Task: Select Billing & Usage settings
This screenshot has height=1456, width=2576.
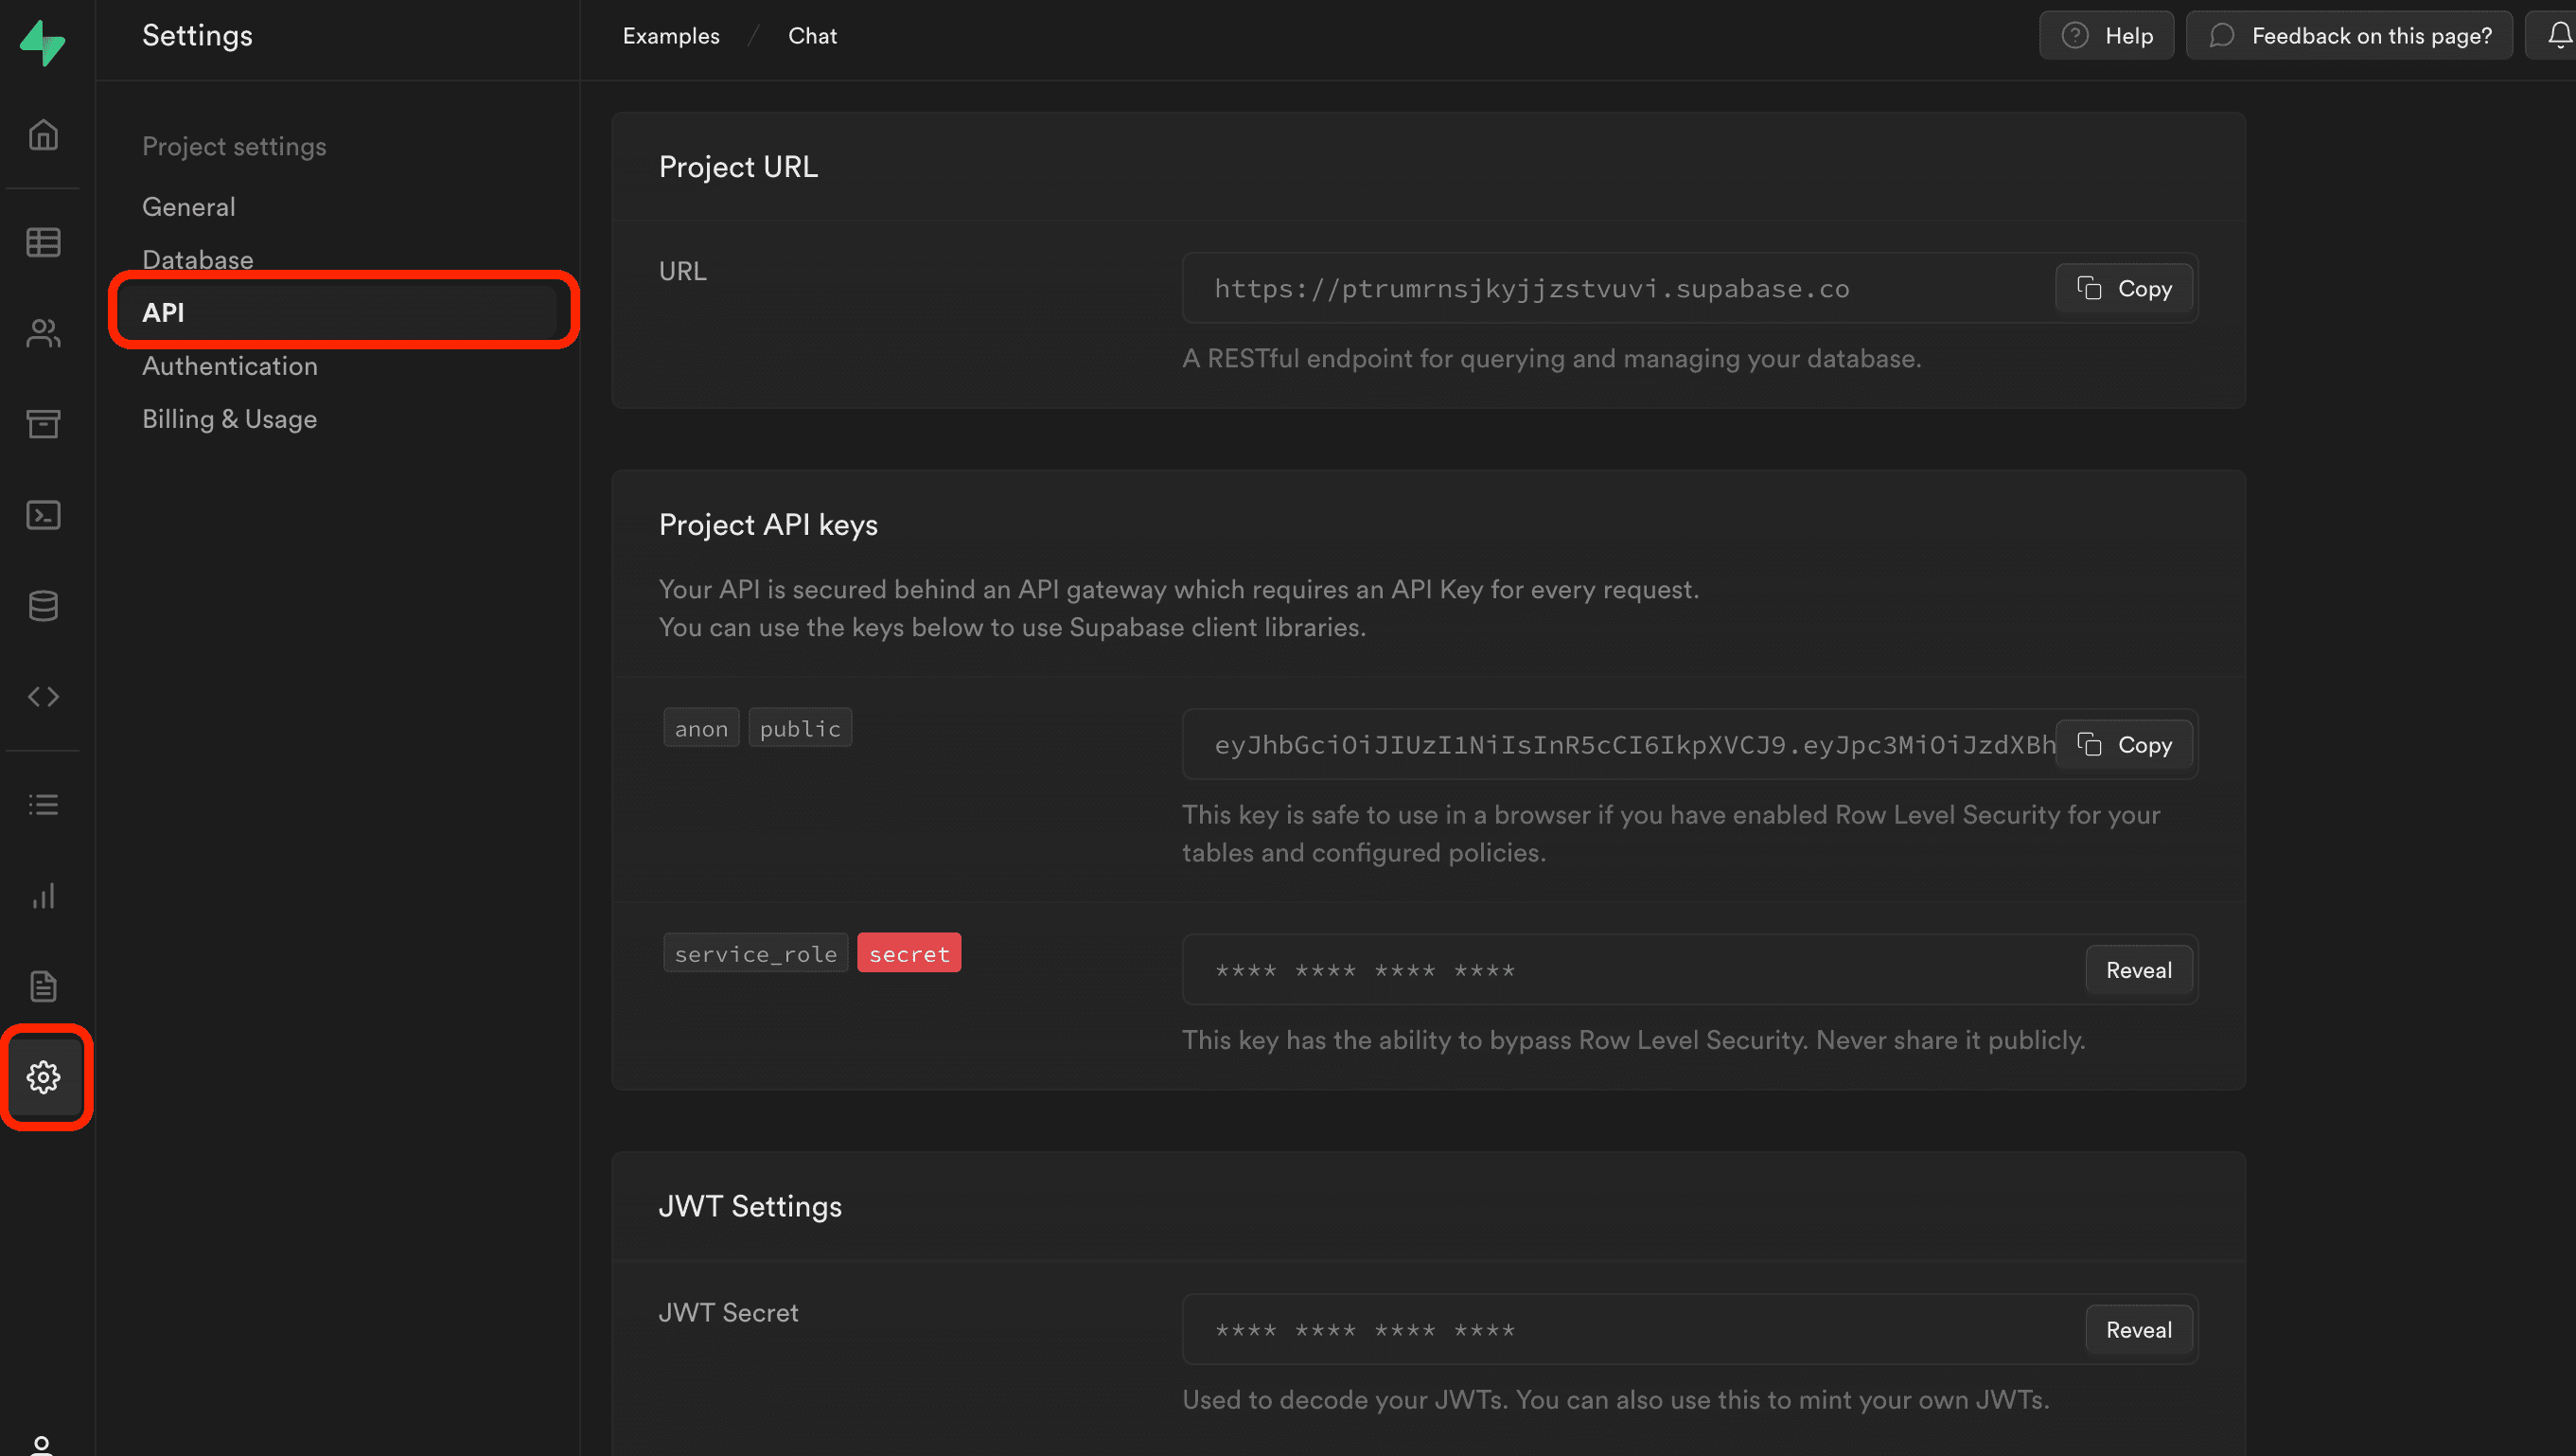Action: point(229,419)
